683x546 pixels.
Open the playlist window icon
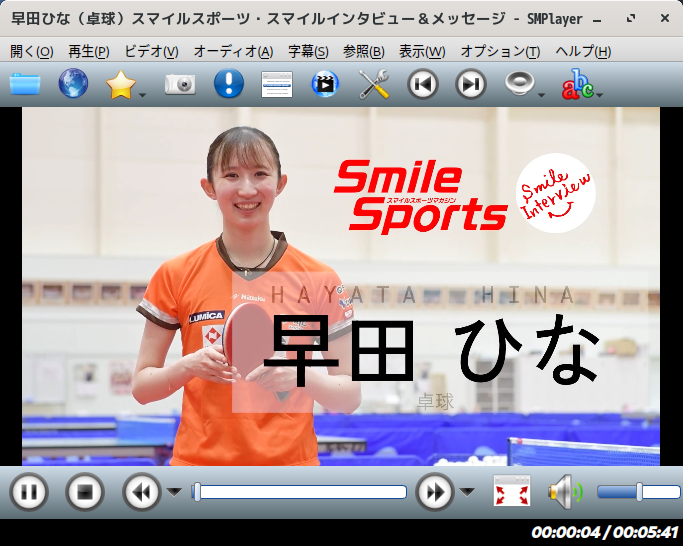pyautogui.click(x=277, y=85)
